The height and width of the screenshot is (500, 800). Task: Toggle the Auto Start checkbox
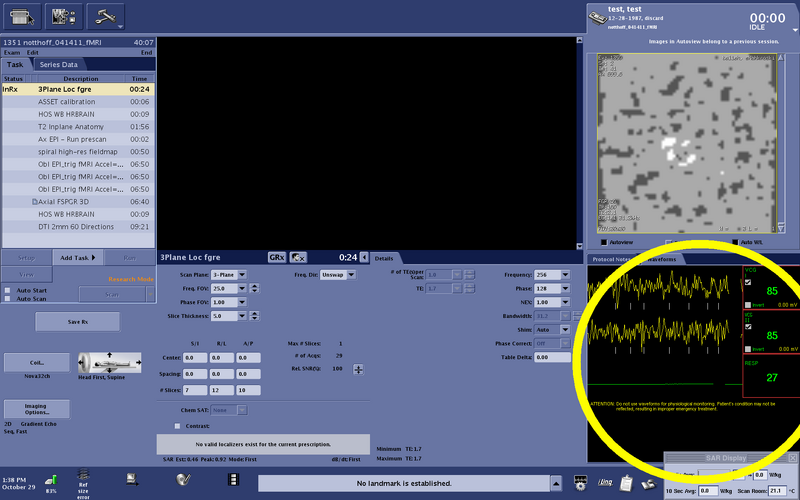[8, 290]
